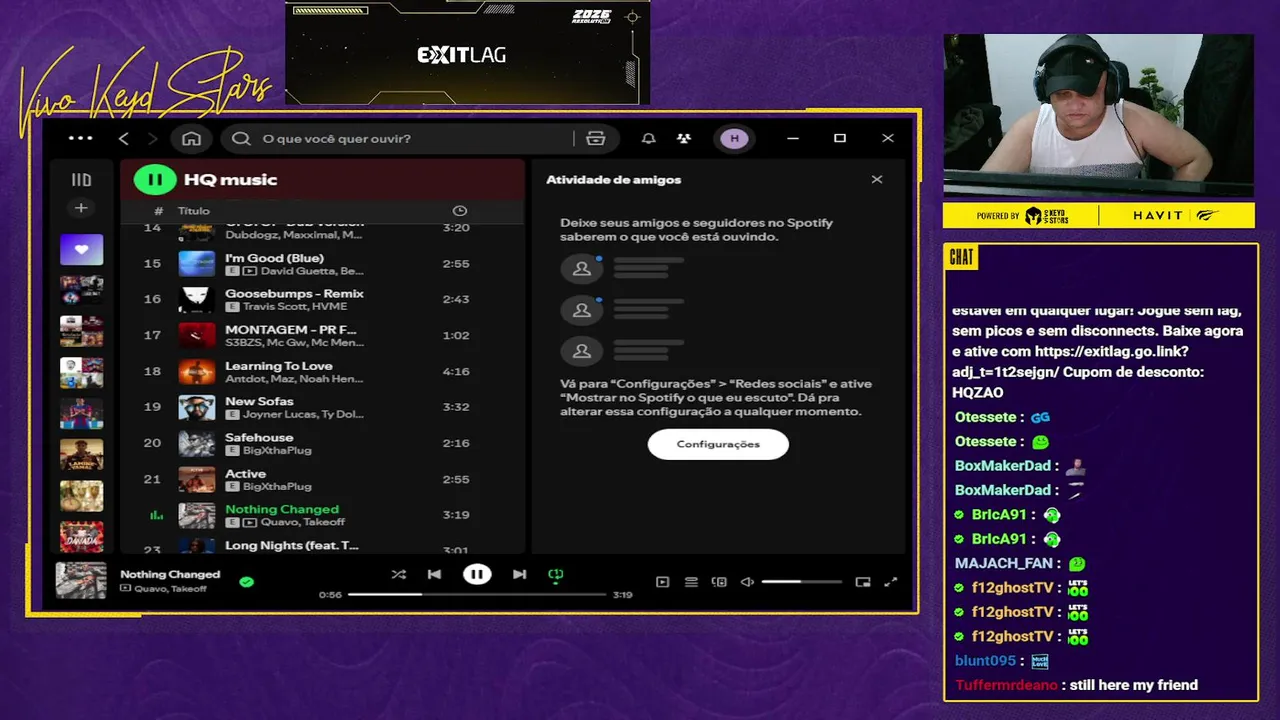Click chat user 'blunt095' name
The image size is (1280, 720).
tap(985, 661)
